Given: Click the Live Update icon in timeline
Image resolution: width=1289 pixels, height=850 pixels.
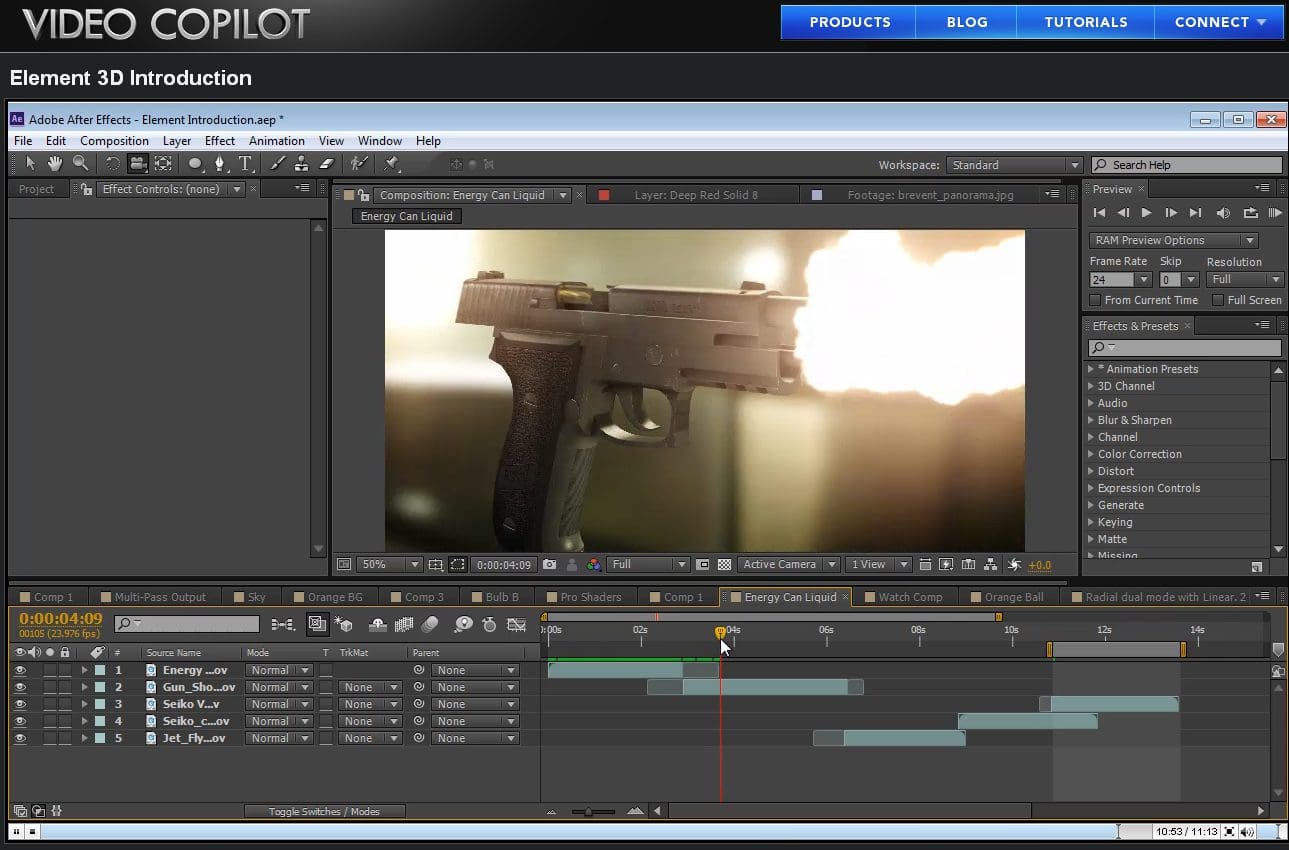Looking at the screenshot, I should click(318, 624).
